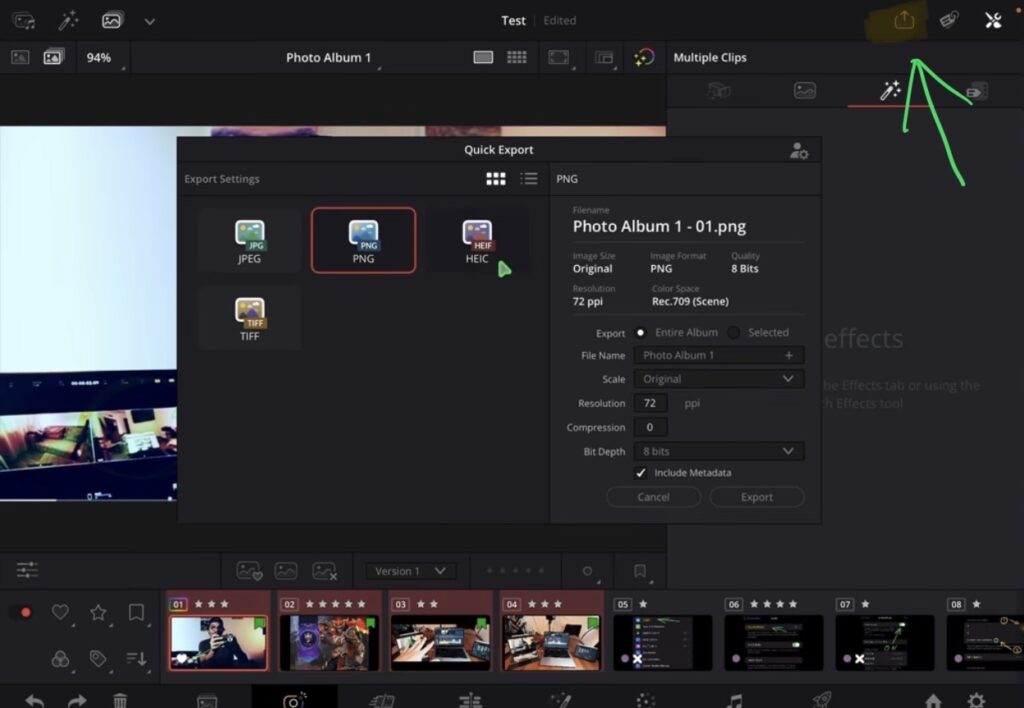
Task: Open the Version 1 dropdown
Action: [x=410, y=571]
